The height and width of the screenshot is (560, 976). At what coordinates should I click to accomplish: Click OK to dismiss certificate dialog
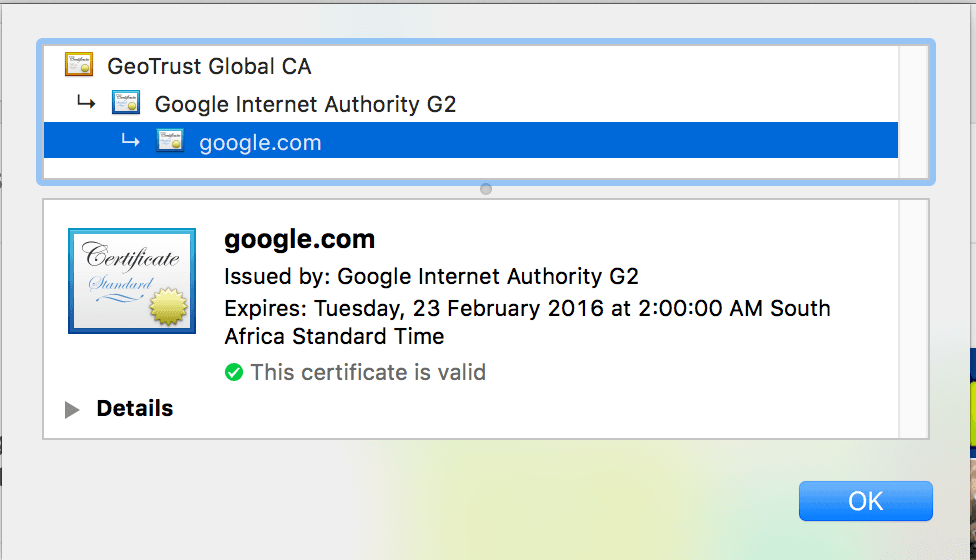tap(866, 501)
